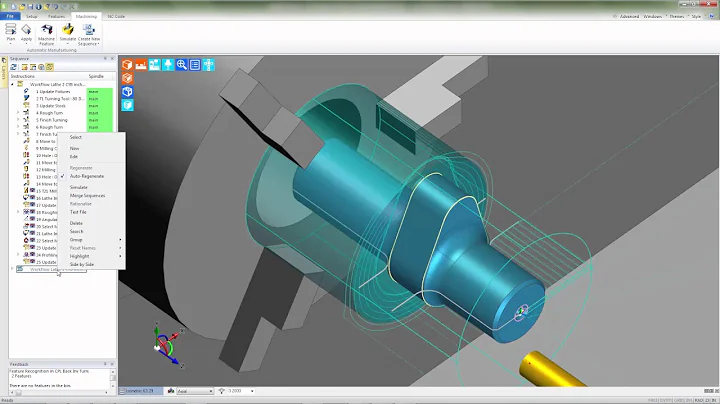Expand the 5 Finish Turning tree node
The width and height of the screenshot is (720, 404).
pyautogui.click(x=18, y=120)
